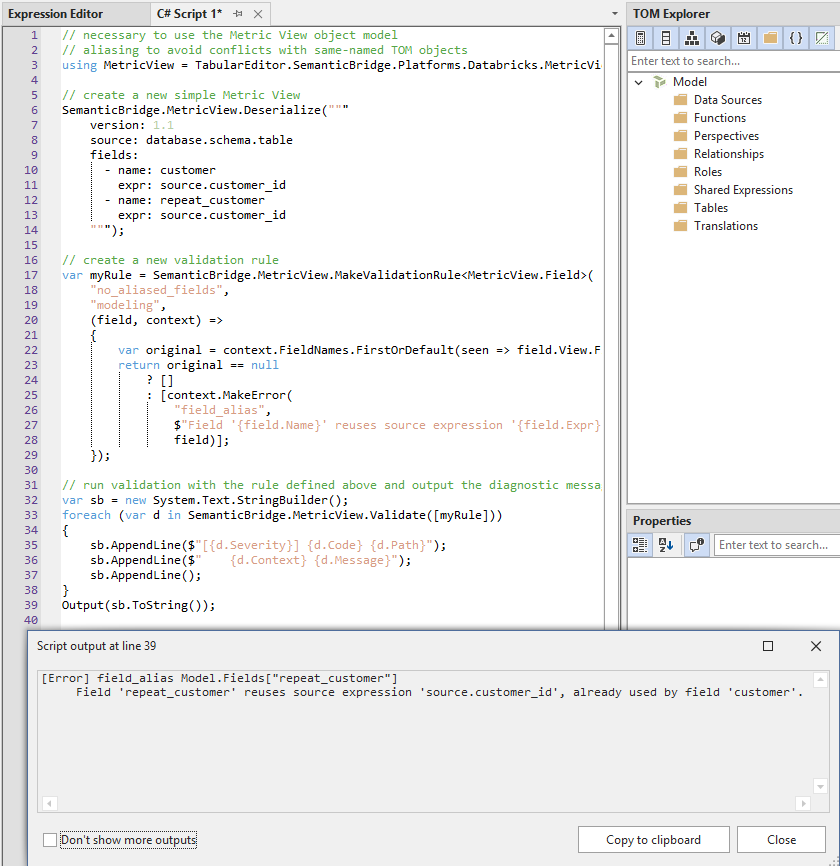This screenshot has width=840, height=866.
Task: Pin the C# Script 1 tab
Action: coord(238,14)
